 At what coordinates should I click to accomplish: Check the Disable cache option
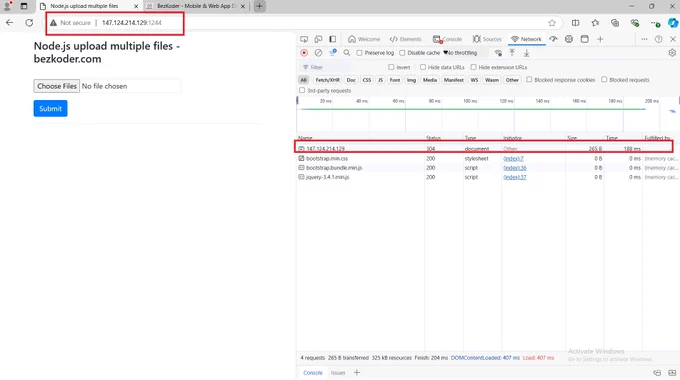click(402, 53)
